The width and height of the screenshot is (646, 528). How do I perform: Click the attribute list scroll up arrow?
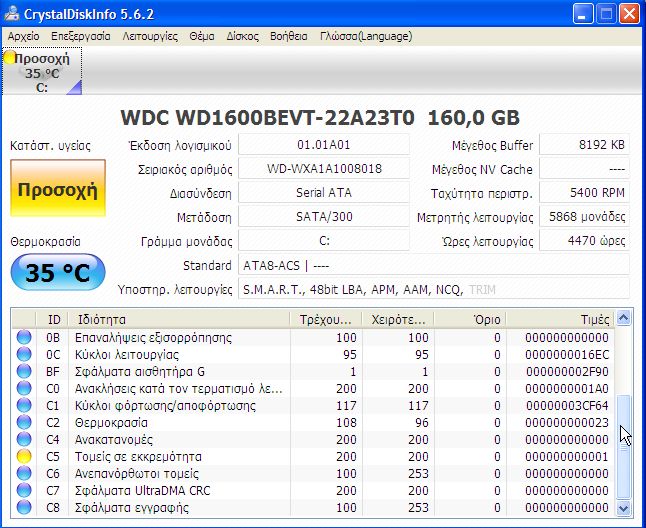pyautogui.click(x=624, y=318)
